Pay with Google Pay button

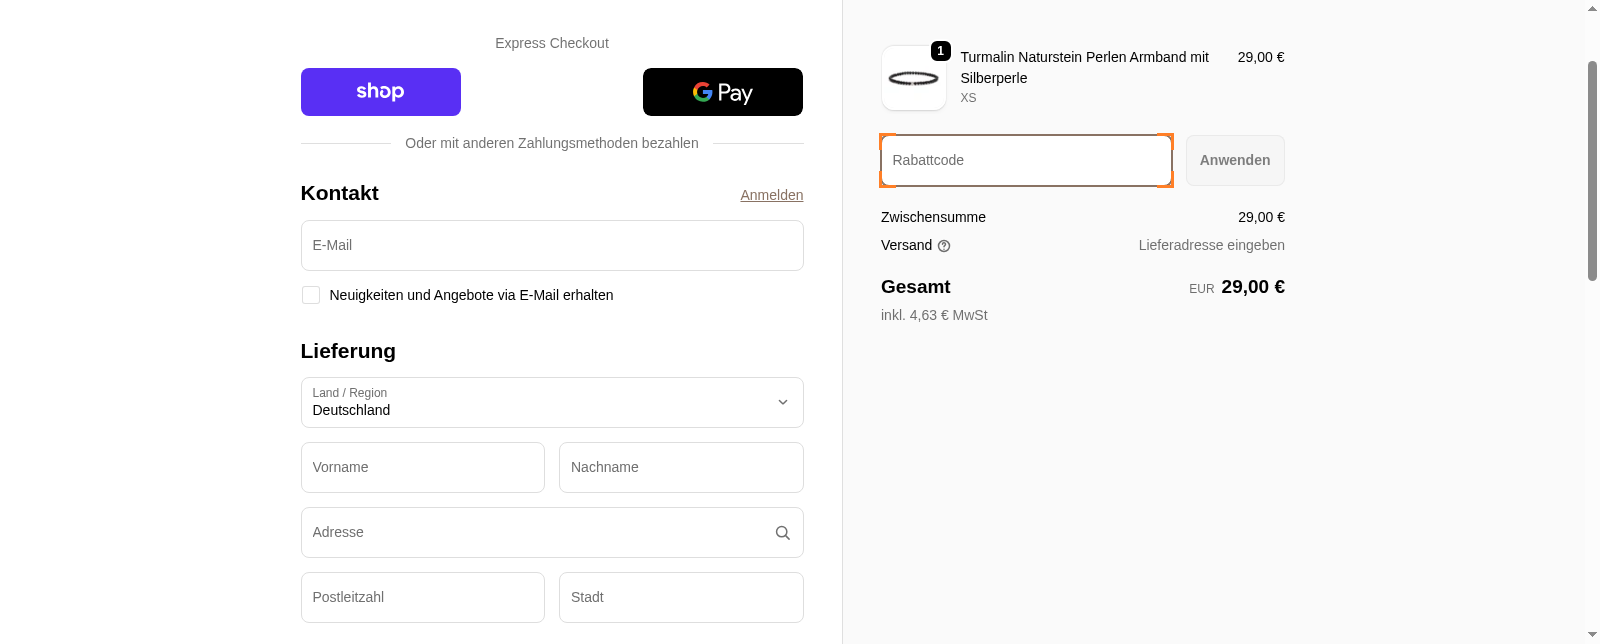722,92
